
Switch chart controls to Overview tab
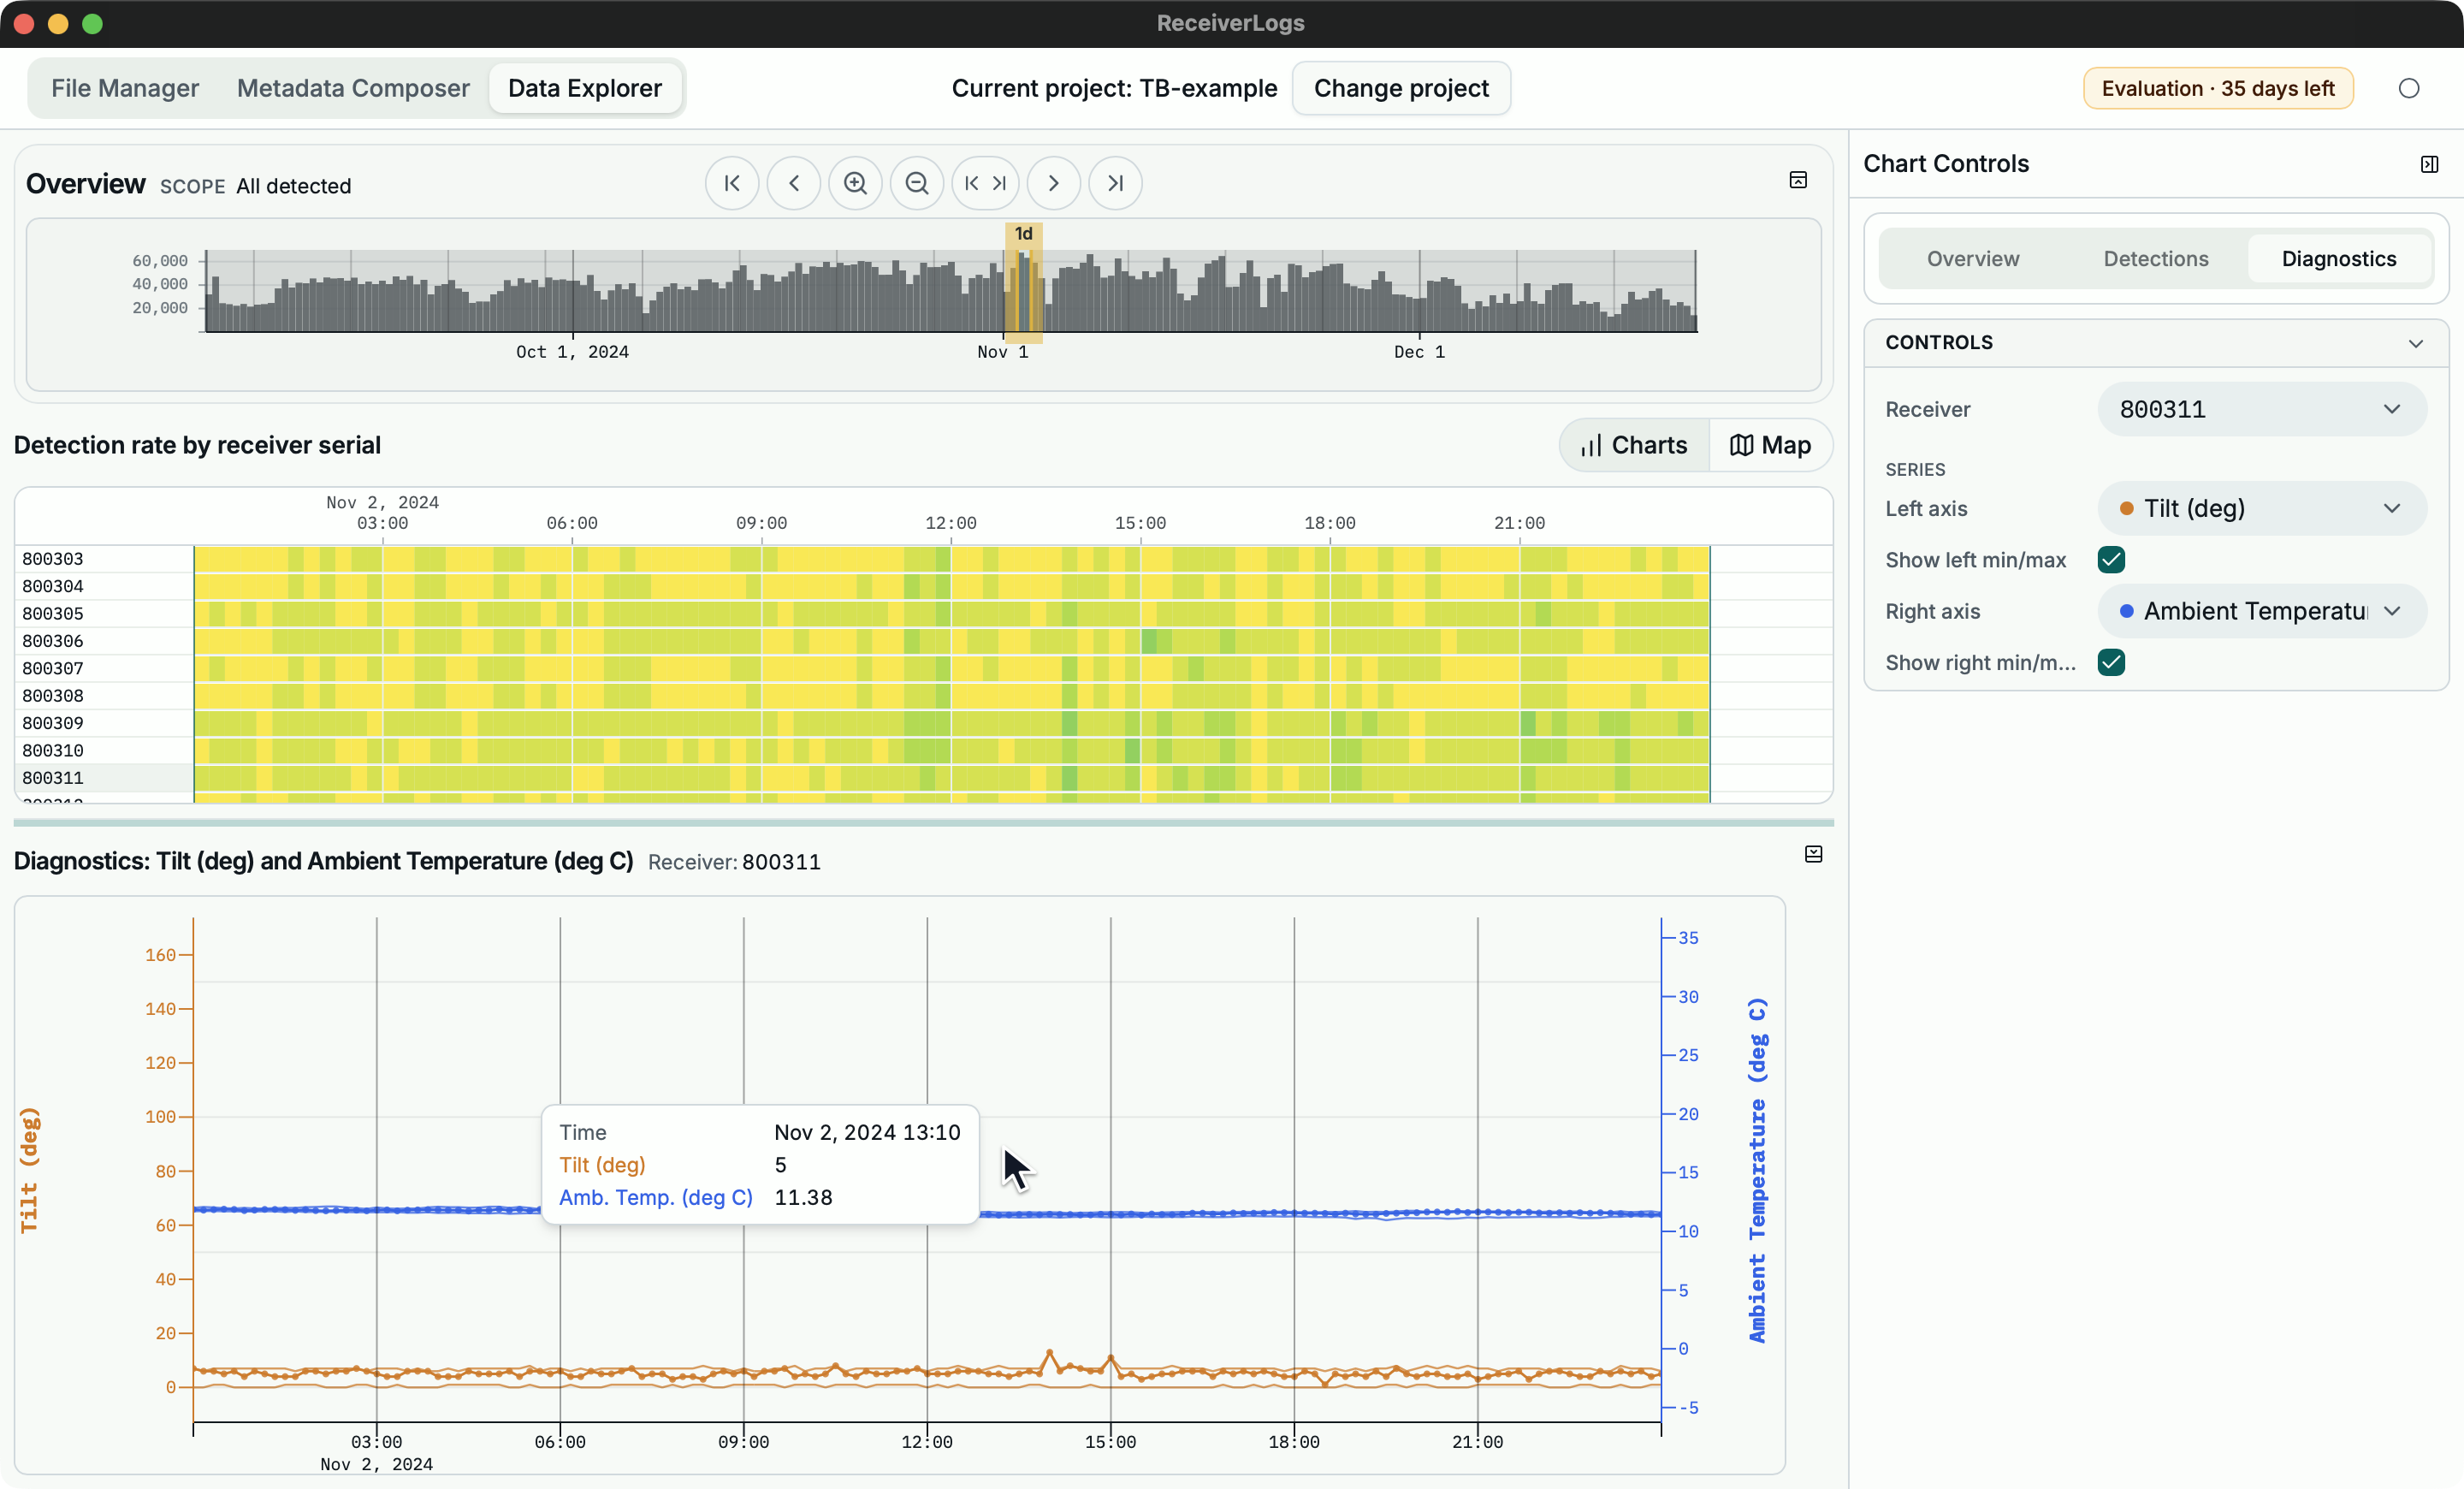point(1972,259)
